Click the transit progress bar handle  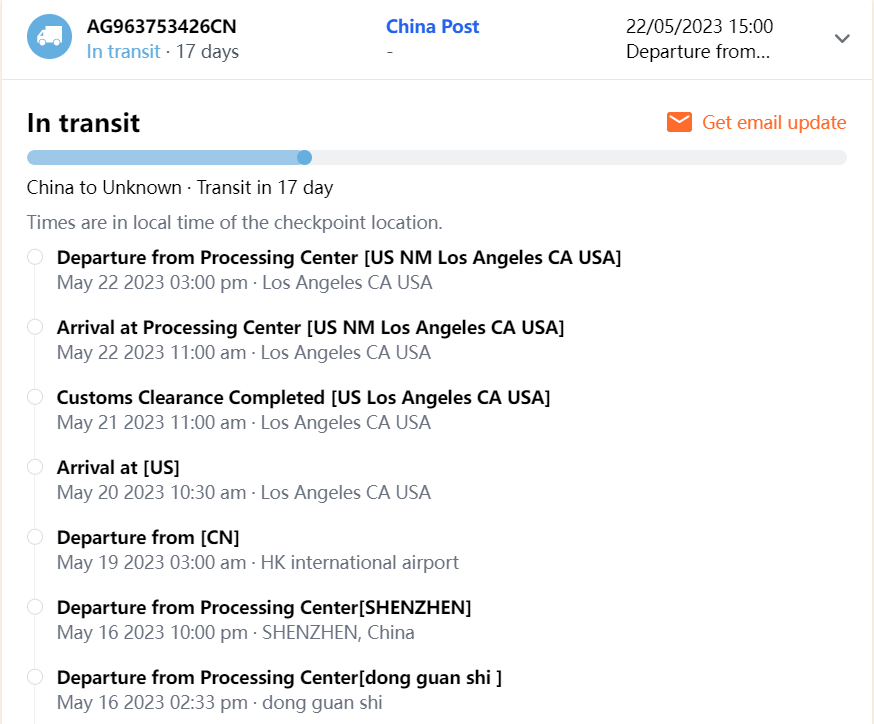[305, 157]
